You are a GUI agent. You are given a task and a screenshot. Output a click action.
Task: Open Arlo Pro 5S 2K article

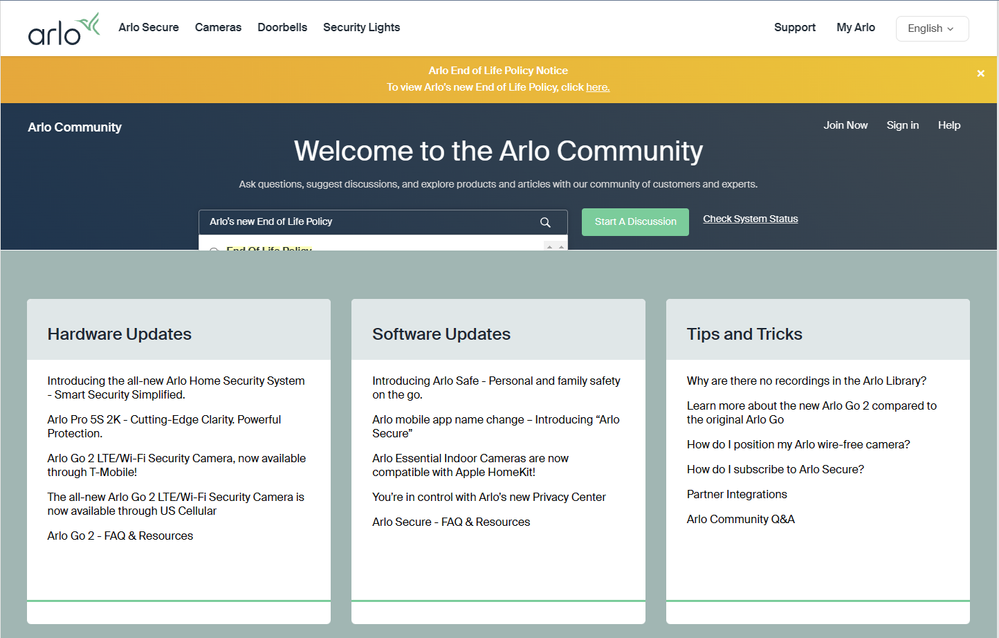164,426
